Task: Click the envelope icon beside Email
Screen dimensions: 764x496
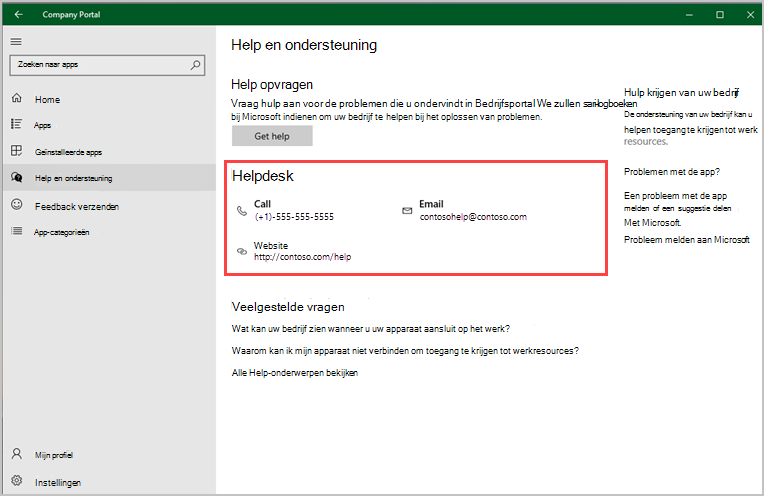Action: [x=407, y=211]
